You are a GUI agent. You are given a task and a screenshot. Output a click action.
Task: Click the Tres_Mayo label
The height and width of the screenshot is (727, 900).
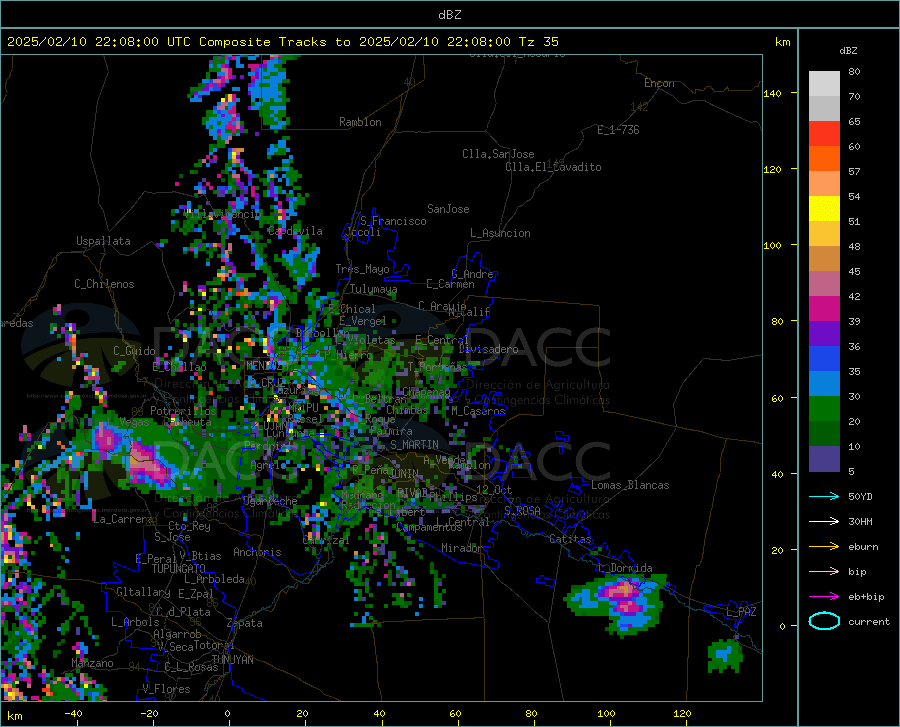pos(362,269)
